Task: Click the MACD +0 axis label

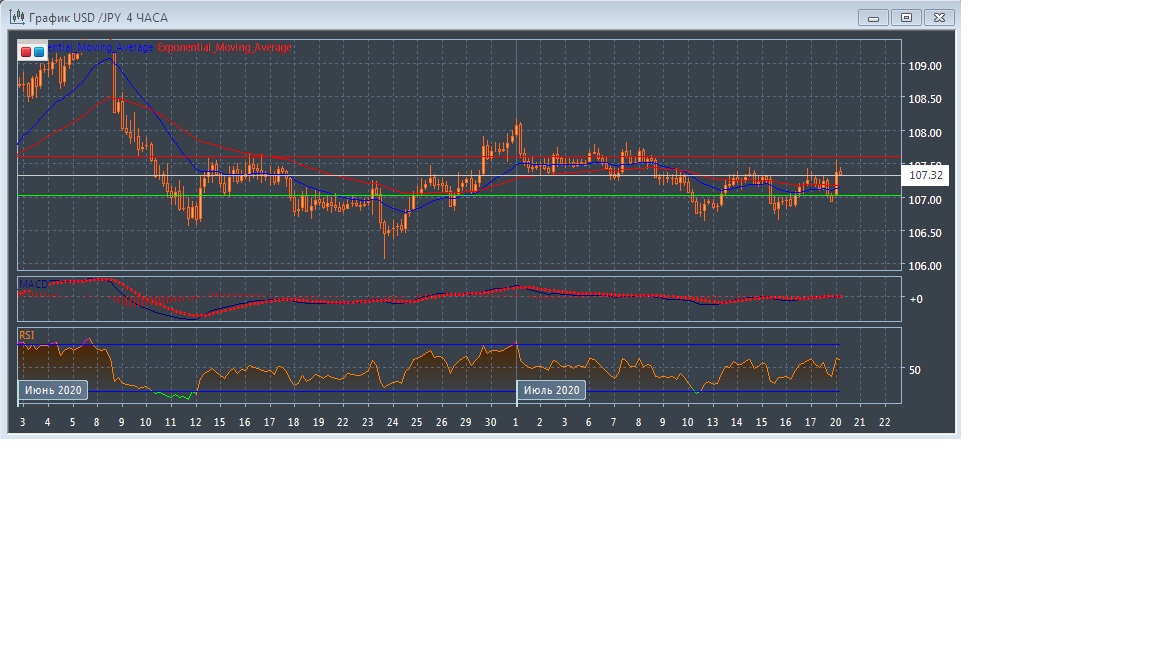Action: point(915,299)
